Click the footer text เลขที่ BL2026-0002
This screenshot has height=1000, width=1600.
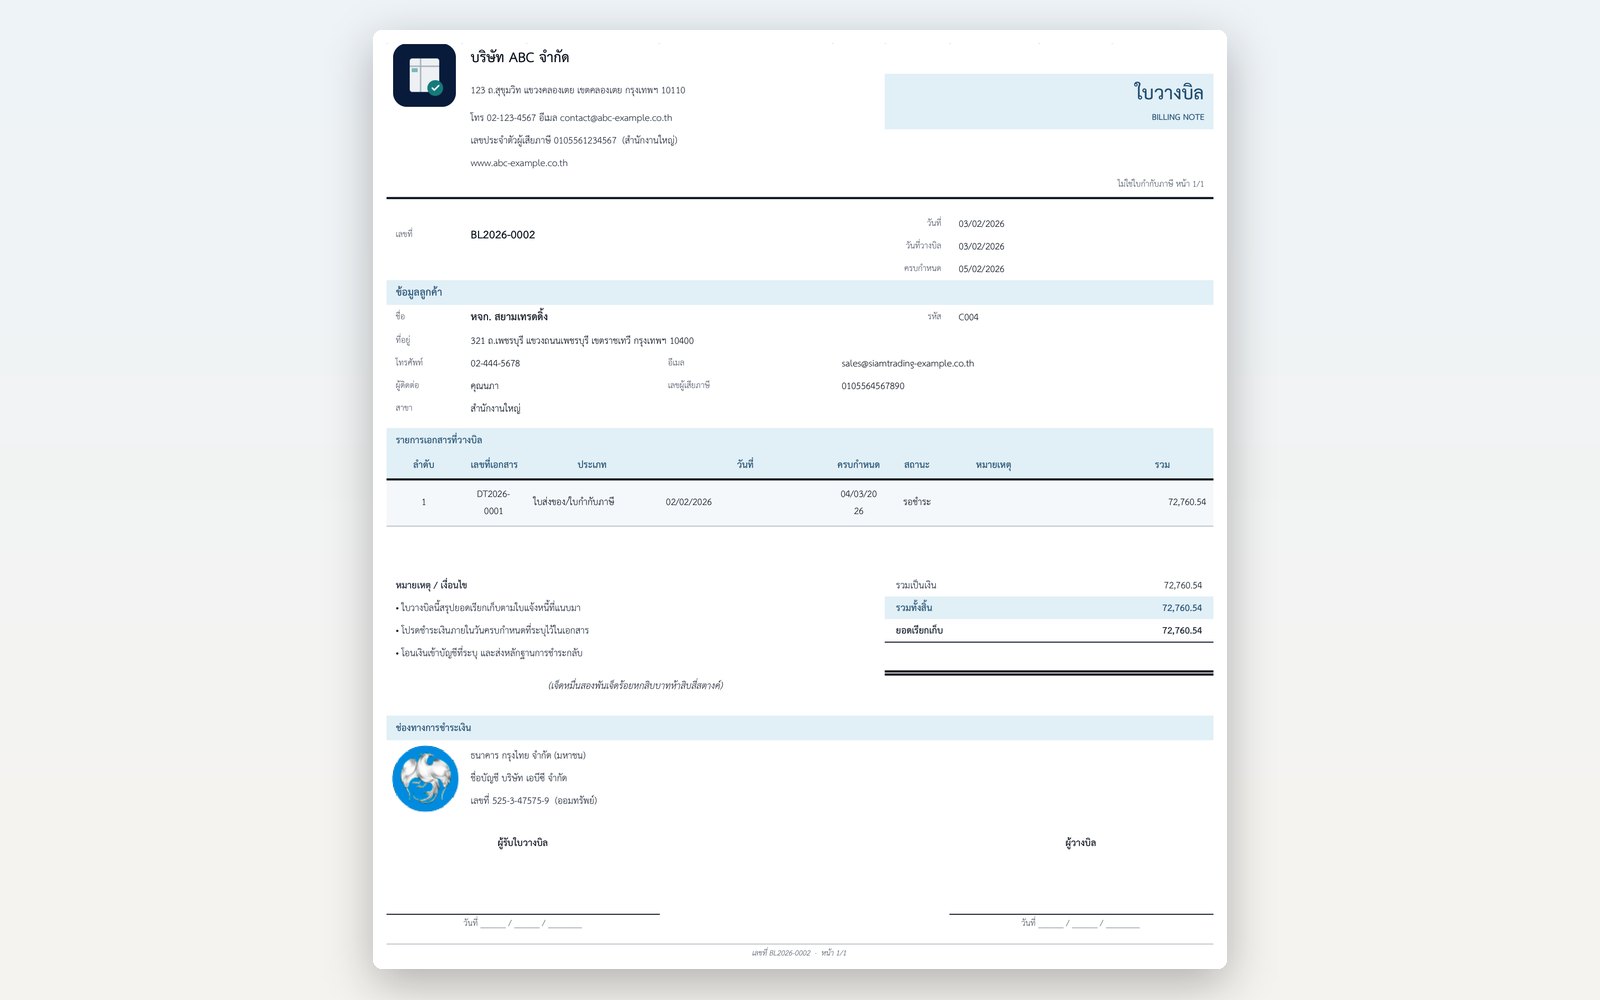pos(781,953)
